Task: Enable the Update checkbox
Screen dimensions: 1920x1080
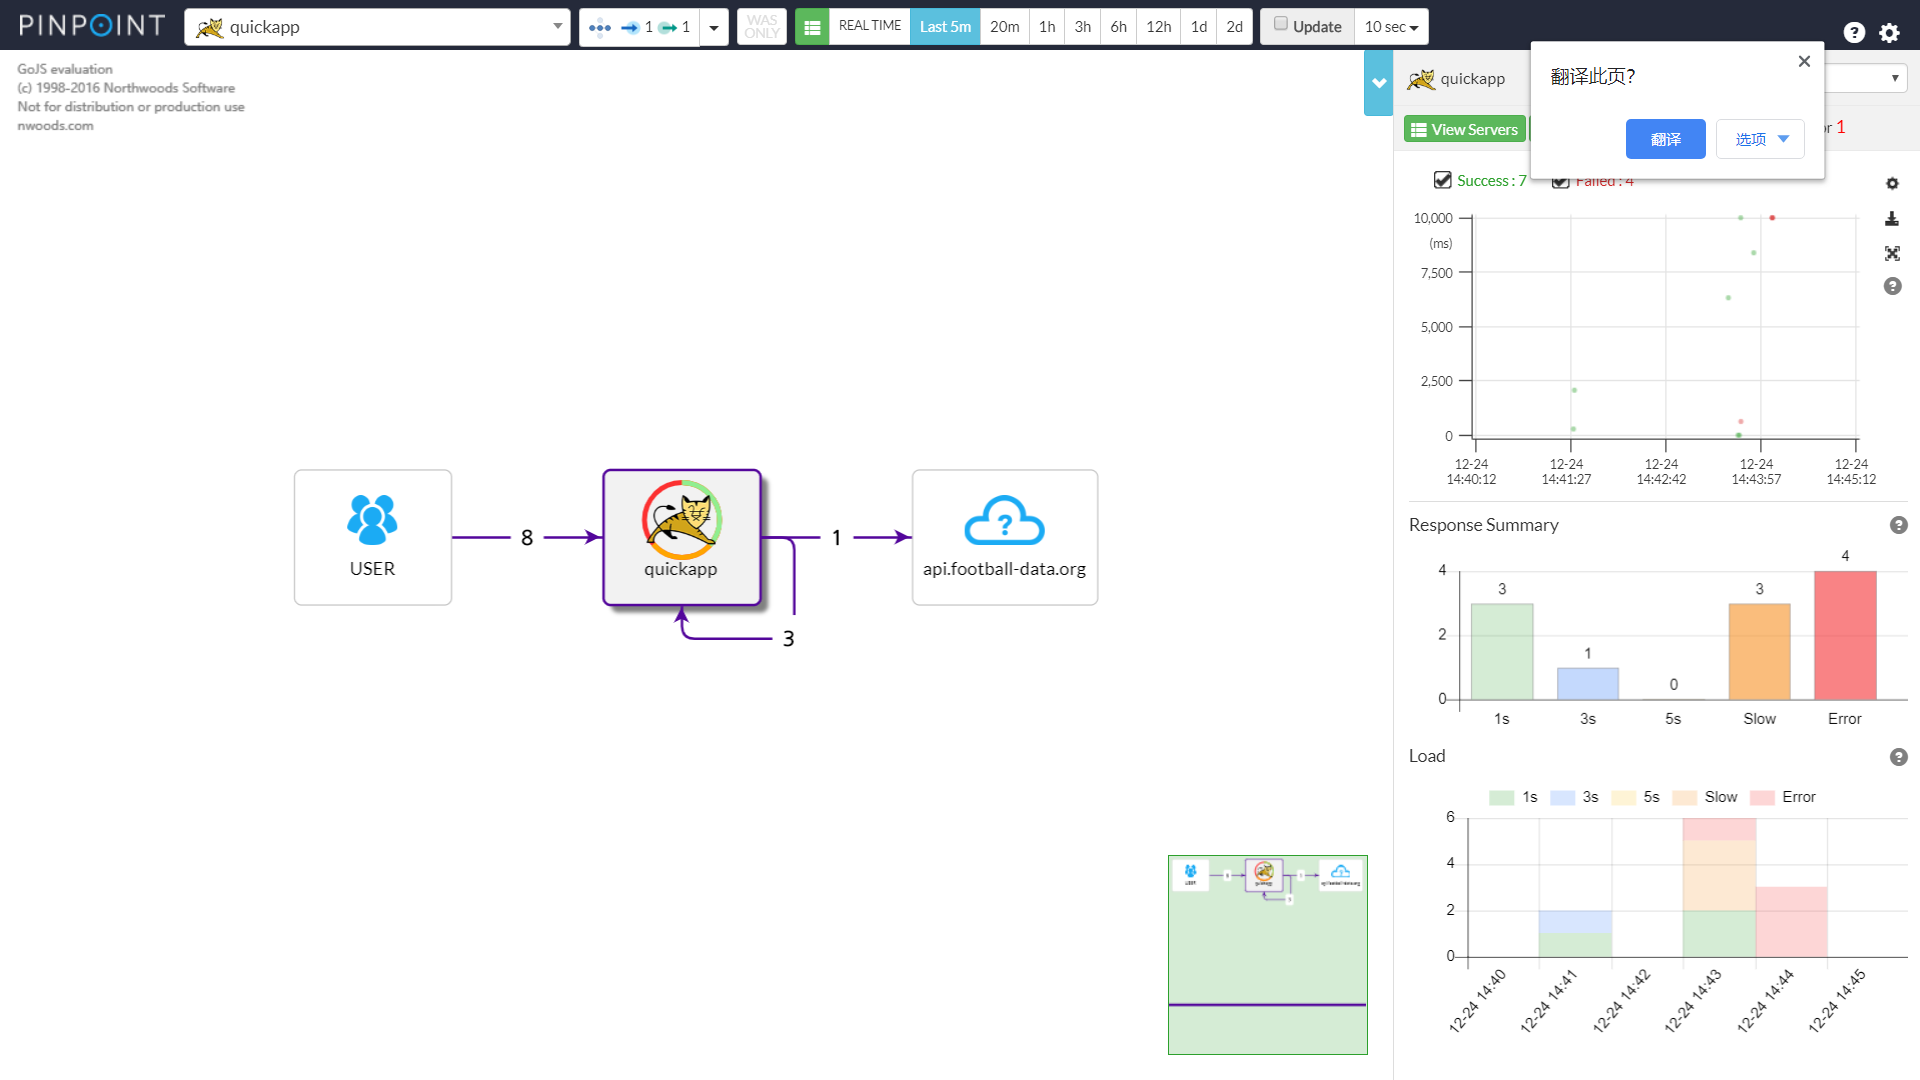Action: [1280, 24]
